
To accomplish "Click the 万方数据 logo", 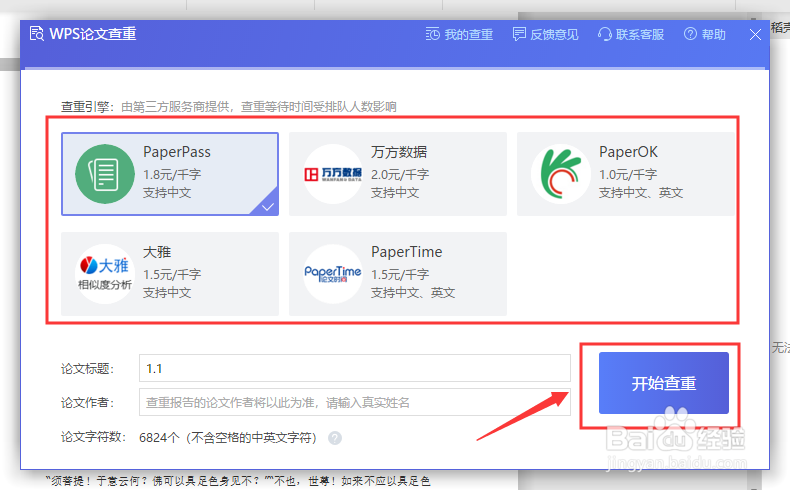I will pos(333,174).
